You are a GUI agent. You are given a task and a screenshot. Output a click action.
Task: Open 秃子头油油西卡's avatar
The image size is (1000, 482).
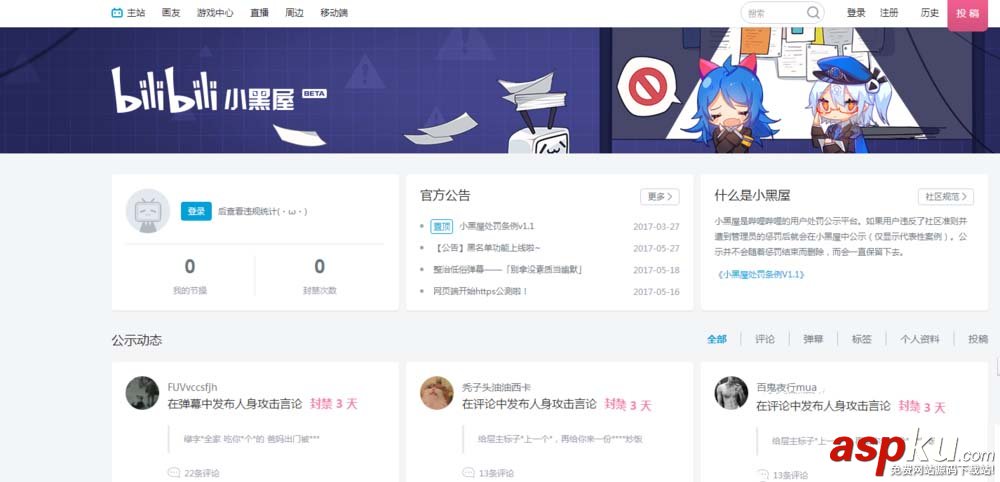point(437,393)
